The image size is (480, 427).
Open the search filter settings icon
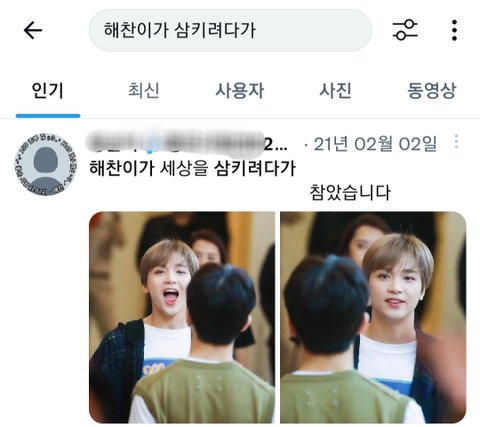click(405, 30)
